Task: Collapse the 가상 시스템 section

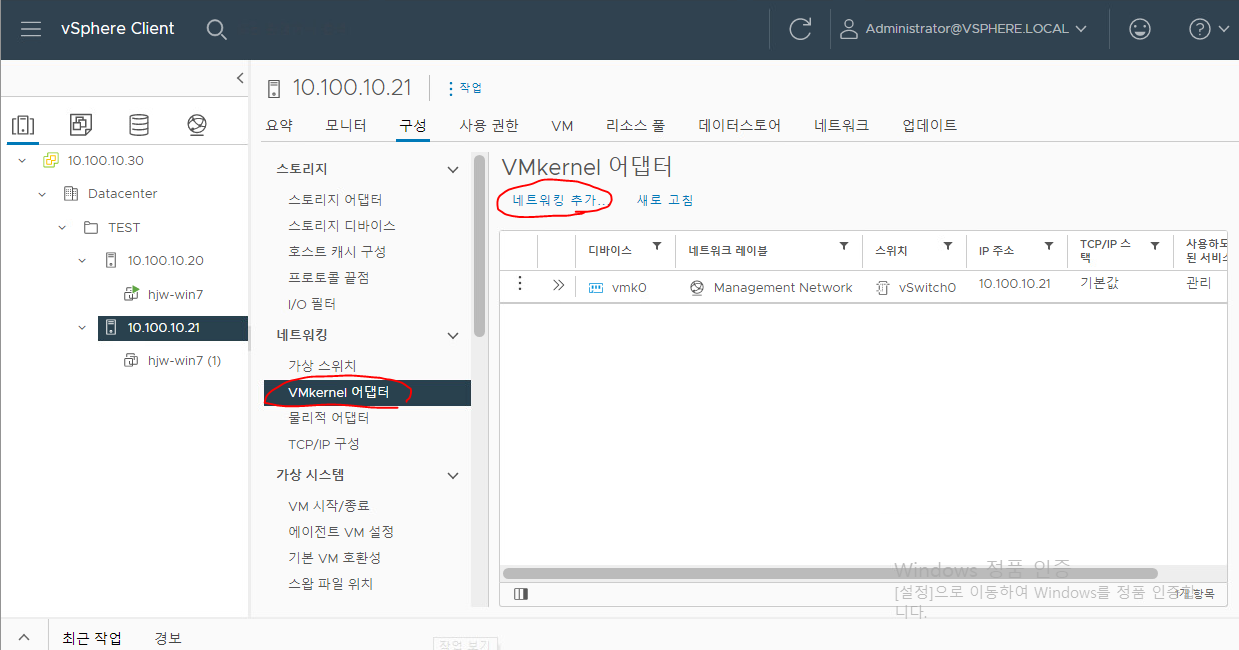Action: point(453,476)
